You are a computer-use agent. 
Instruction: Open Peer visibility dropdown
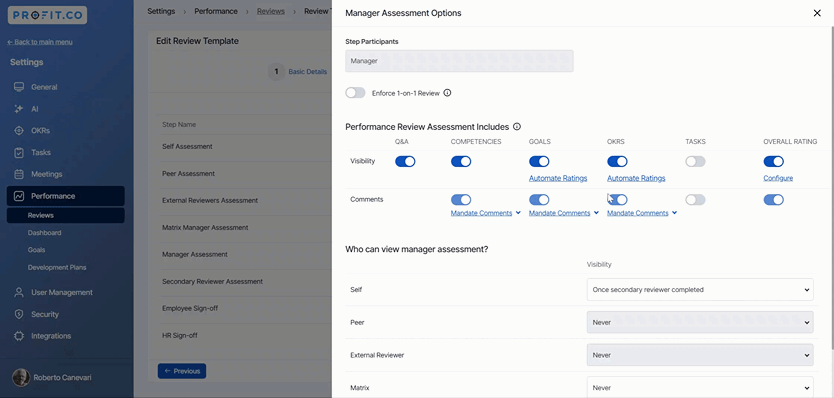point(700,322)
